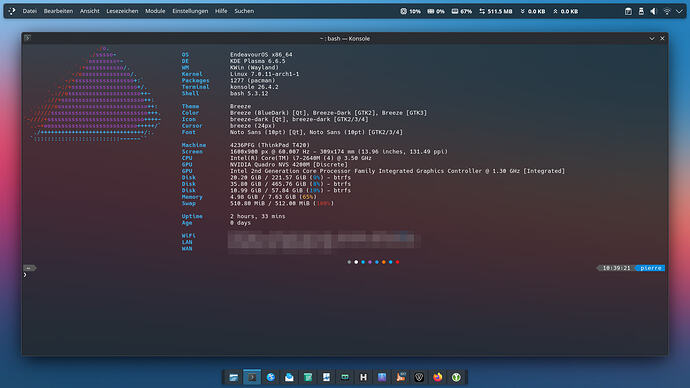
Task: Click the 'KDE Plasma 6.6.5' line
Action: click(257, 61)
